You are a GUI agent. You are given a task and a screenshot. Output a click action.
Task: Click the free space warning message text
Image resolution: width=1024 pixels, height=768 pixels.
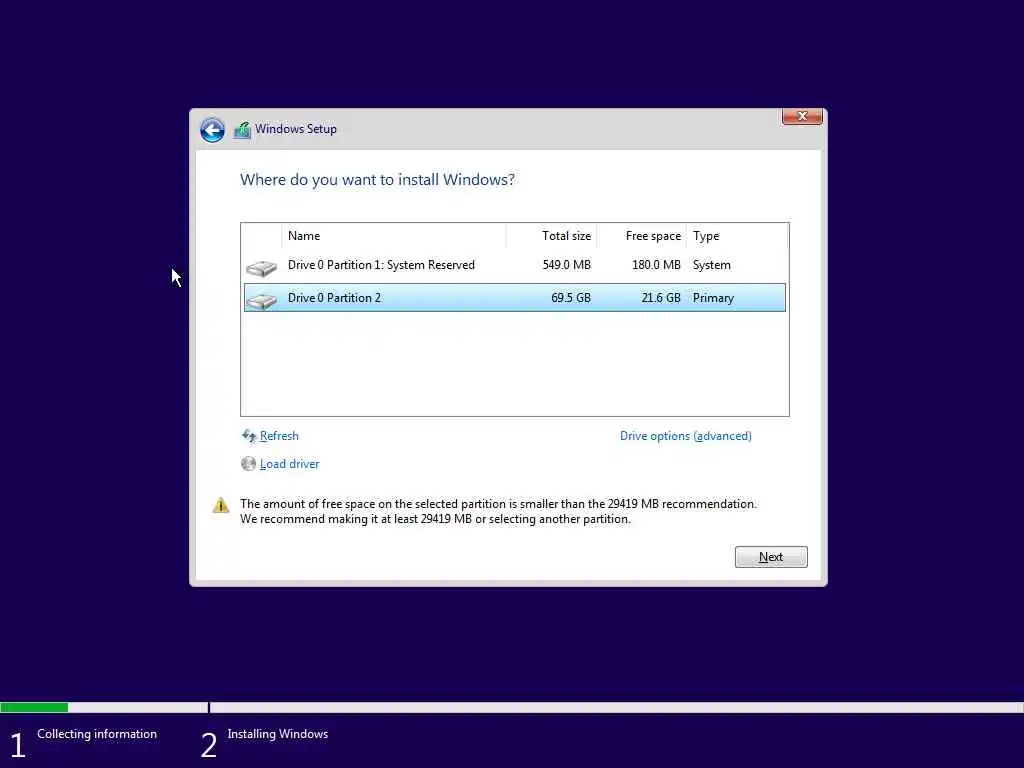coord(498,511)
